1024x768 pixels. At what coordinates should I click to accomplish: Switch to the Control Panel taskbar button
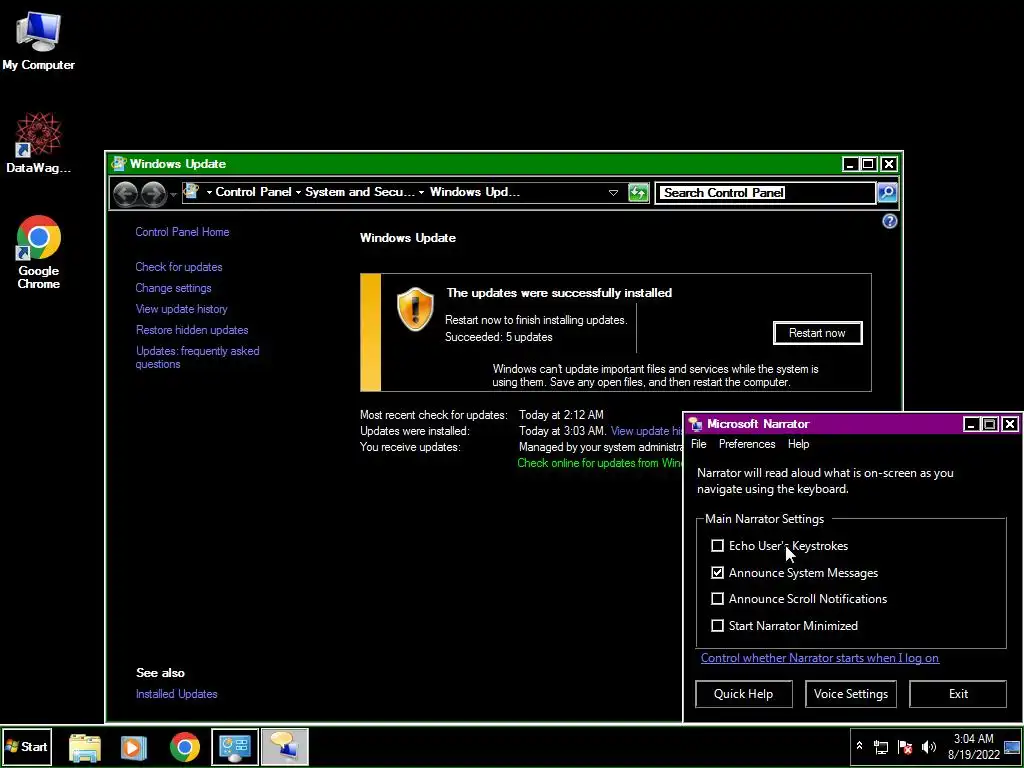(x=235, y=747)
